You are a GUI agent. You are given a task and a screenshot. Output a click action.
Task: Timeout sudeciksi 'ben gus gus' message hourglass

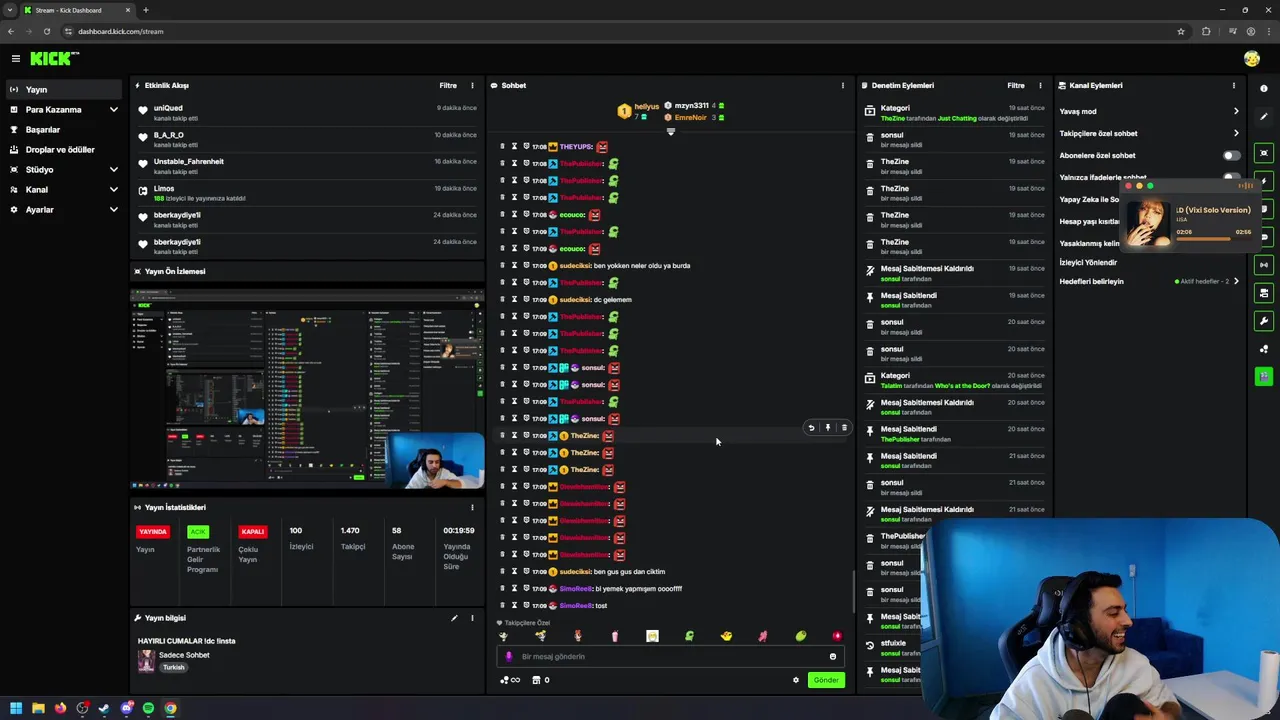(x=514, y=571)
